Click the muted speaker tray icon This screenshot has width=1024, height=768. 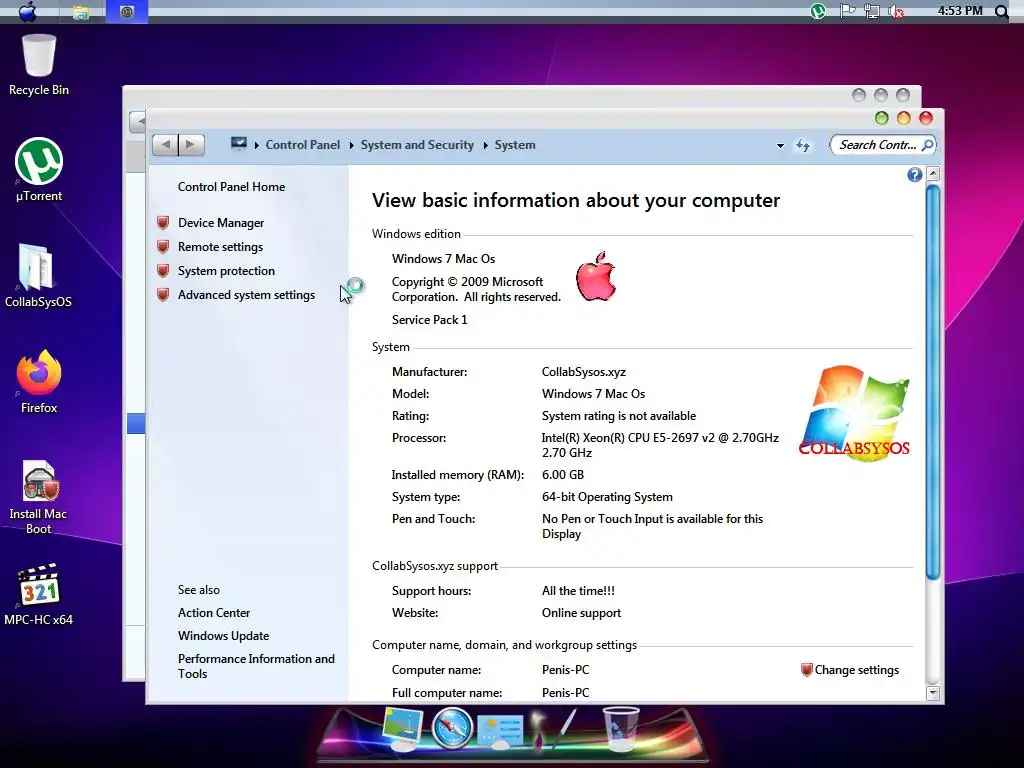pos(897,11)
